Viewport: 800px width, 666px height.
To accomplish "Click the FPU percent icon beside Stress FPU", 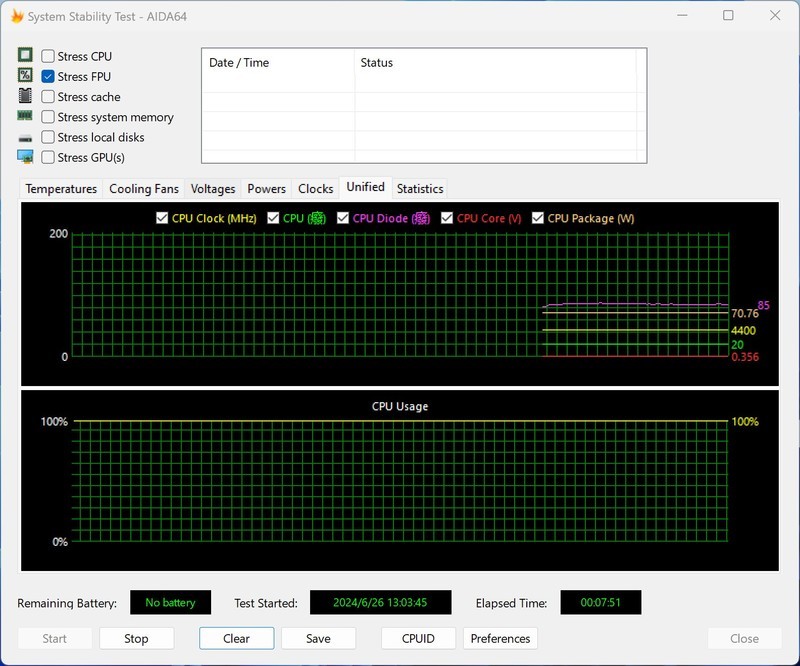I will (x=25, y=76).
